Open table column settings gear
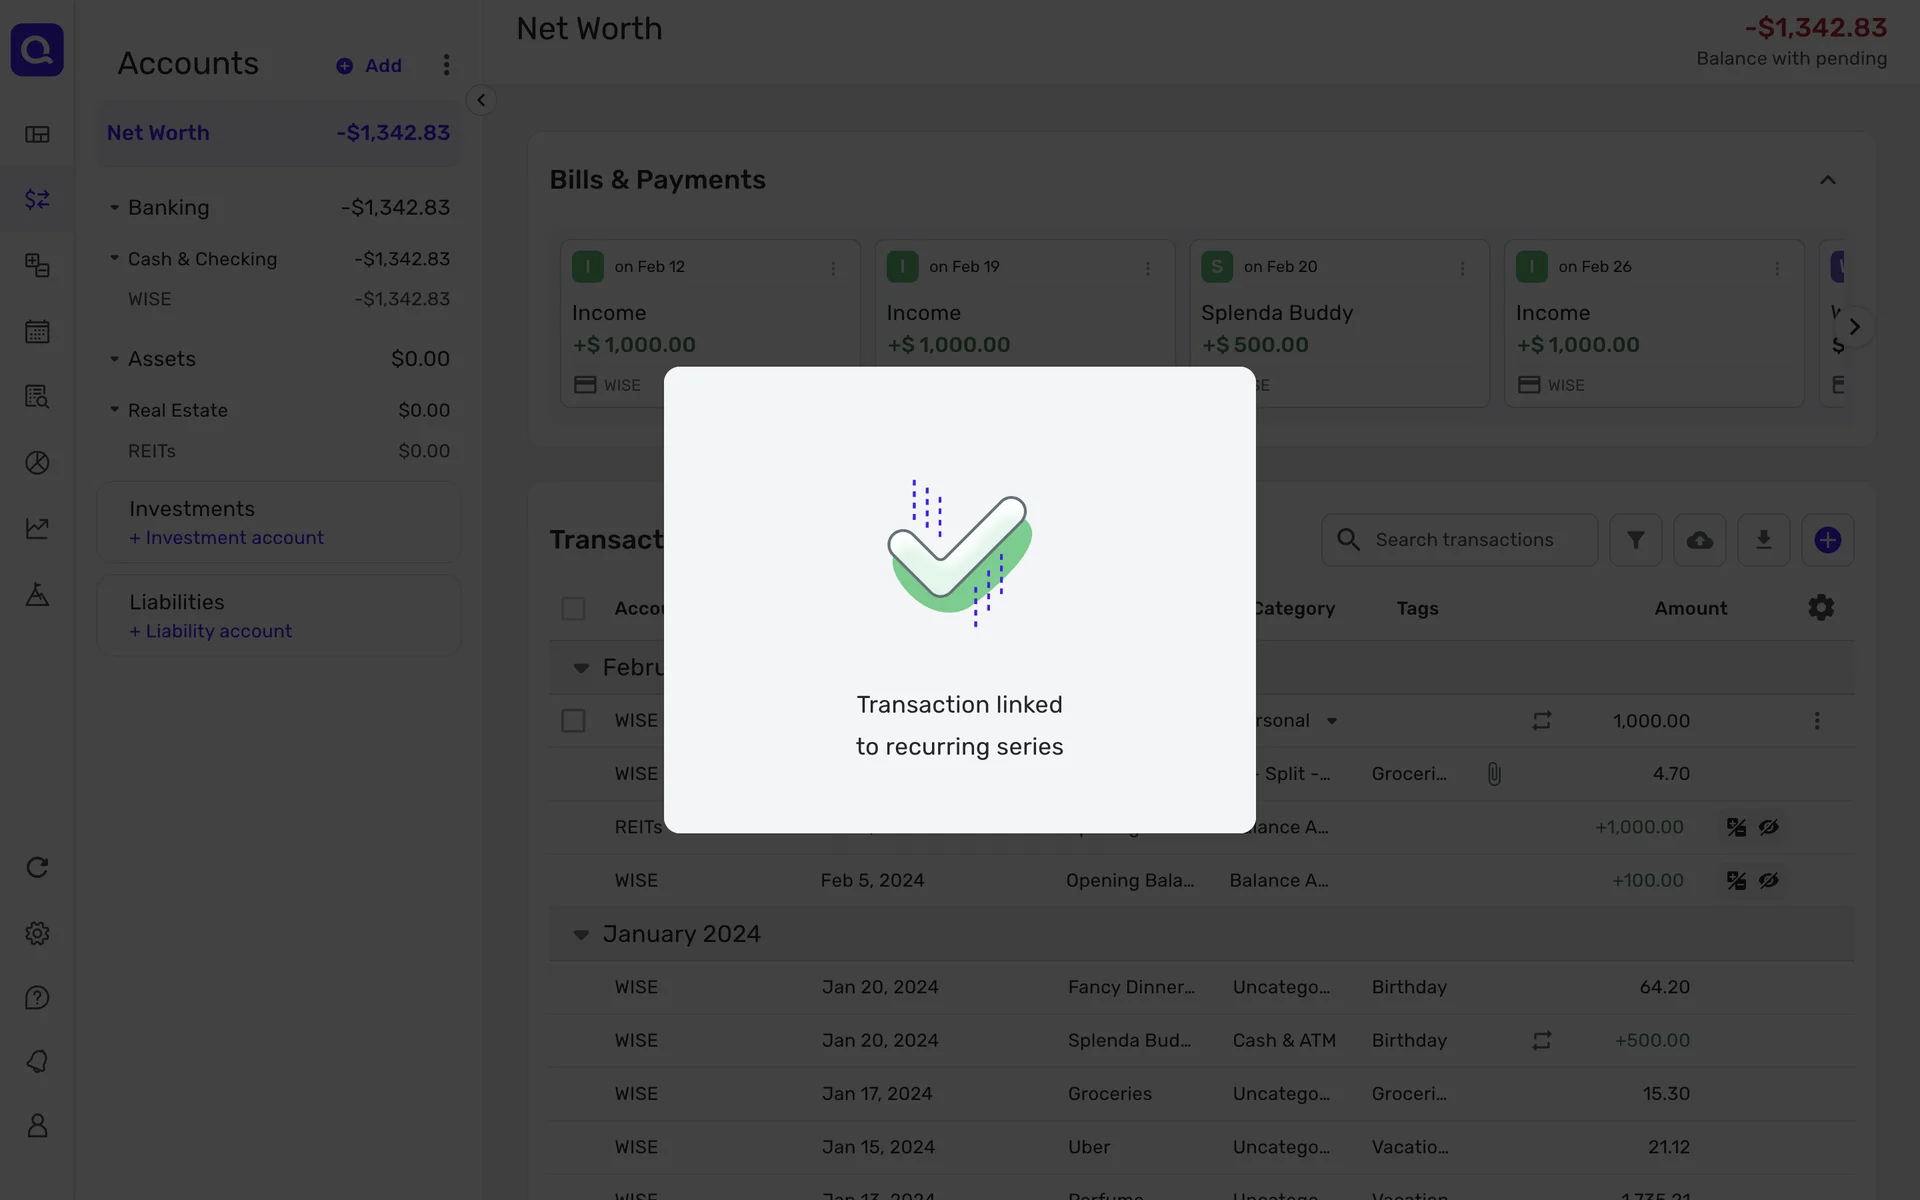Image resolution: width=1920 pixels, height=1200 pixels. pos(1821,608)
